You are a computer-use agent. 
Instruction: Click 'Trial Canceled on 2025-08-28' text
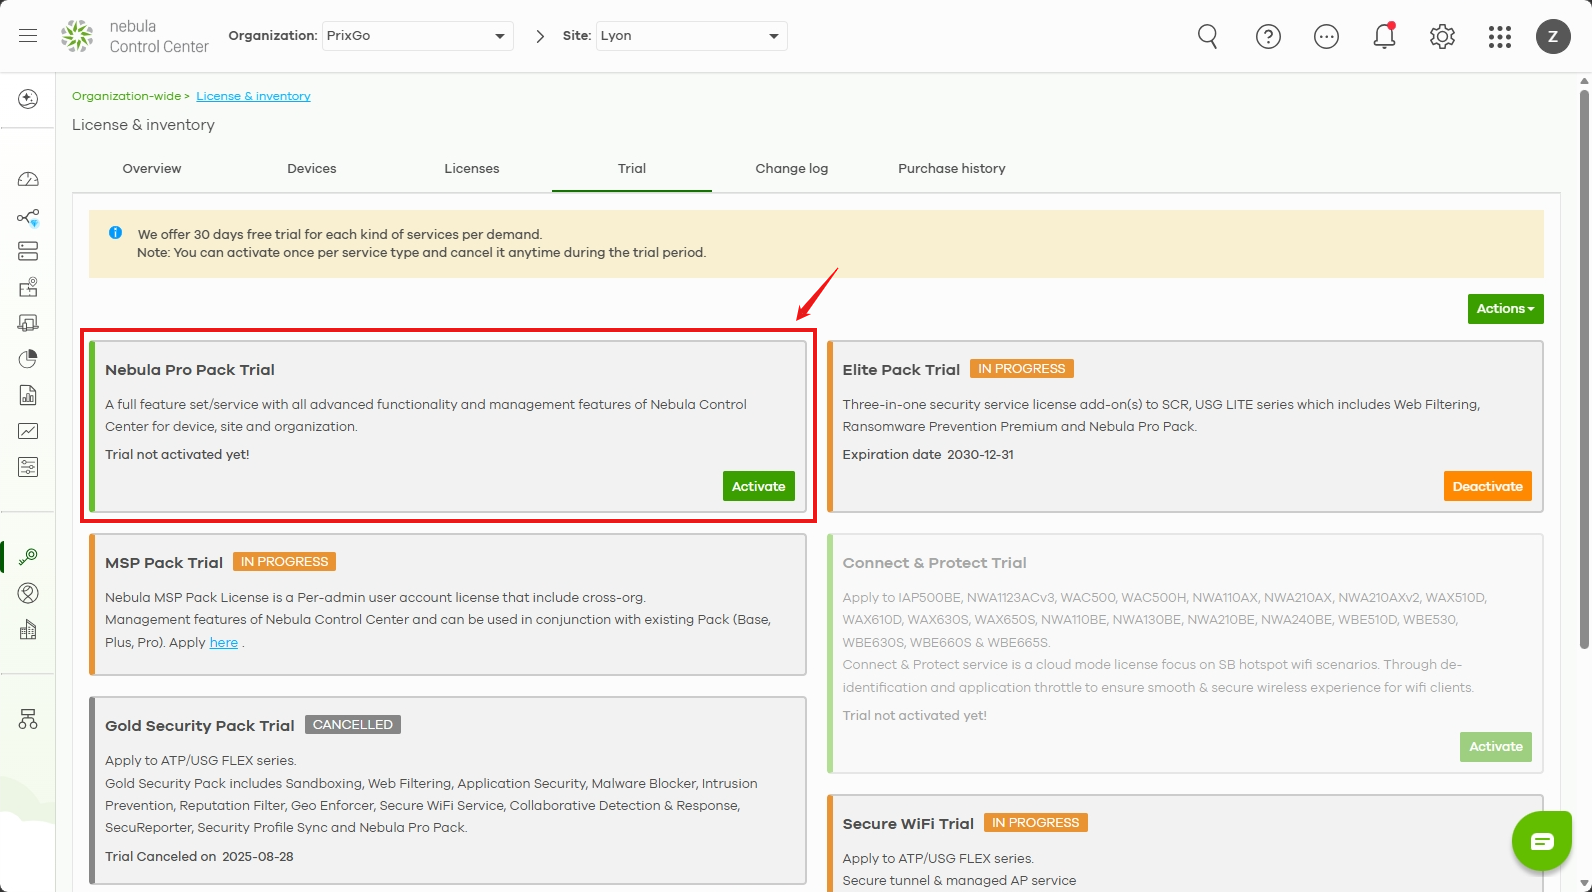pos(199,856)
